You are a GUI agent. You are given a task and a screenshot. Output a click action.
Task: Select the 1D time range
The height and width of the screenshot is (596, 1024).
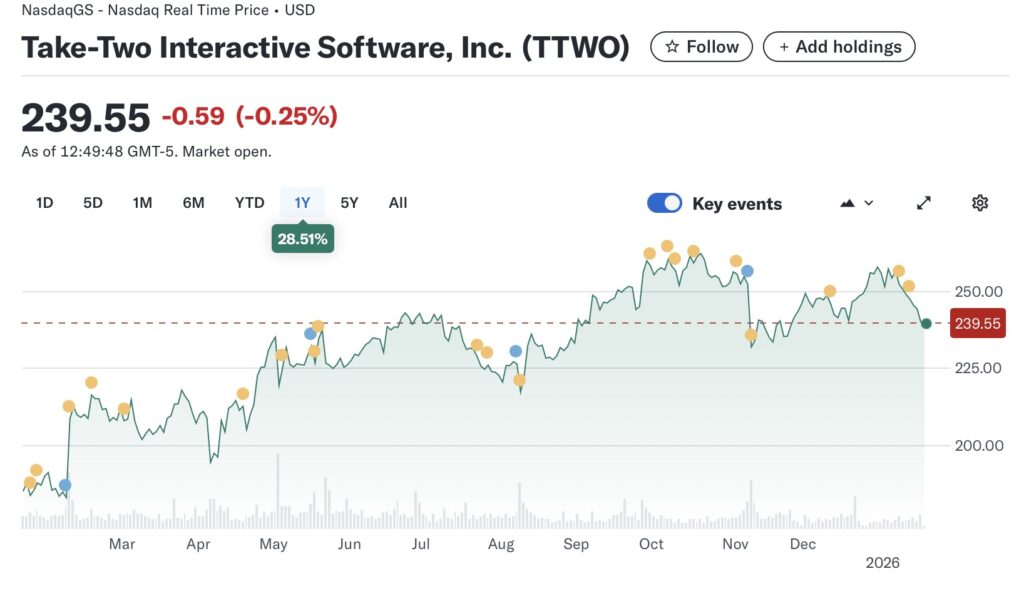click(x=44, y=203)
